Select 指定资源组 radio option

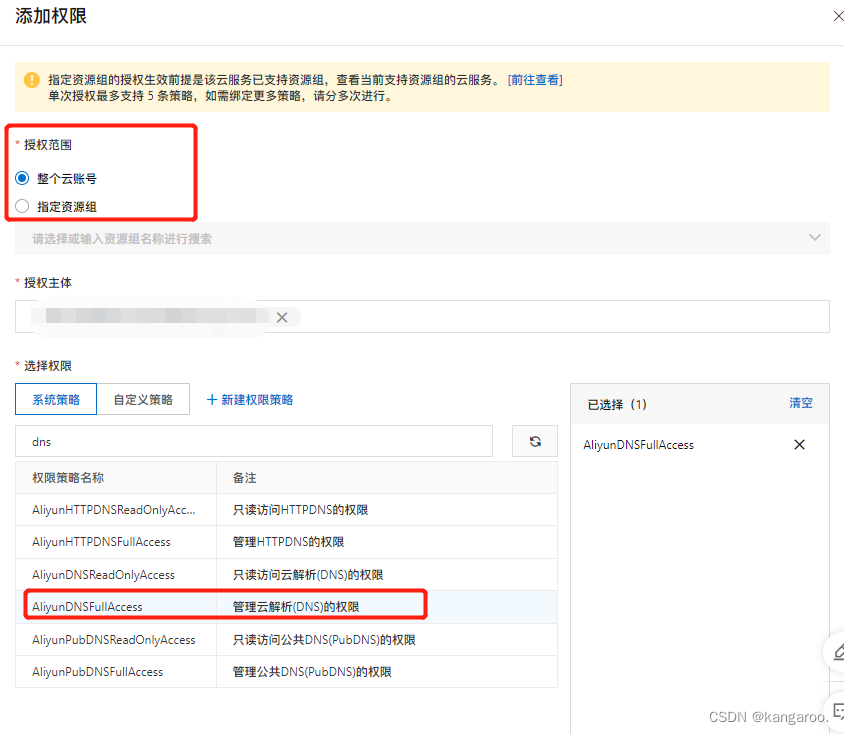[22, 206]
